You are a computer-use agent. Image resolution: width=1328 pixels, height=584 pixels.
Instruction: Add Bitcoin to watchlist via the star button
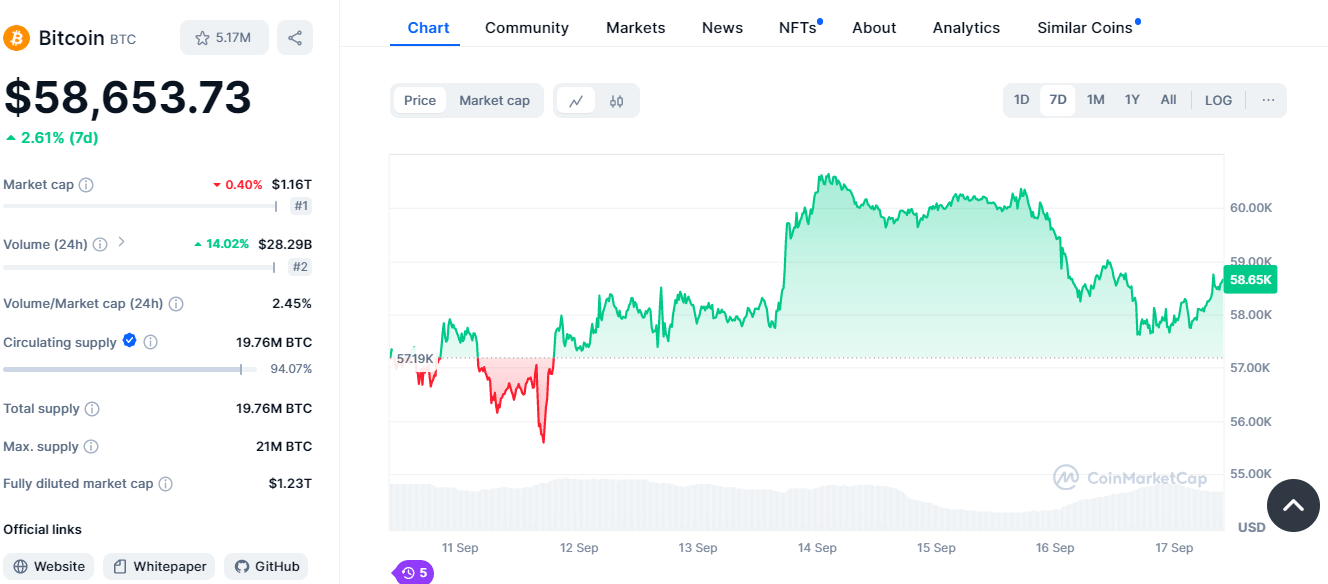[x=224, y=38]
